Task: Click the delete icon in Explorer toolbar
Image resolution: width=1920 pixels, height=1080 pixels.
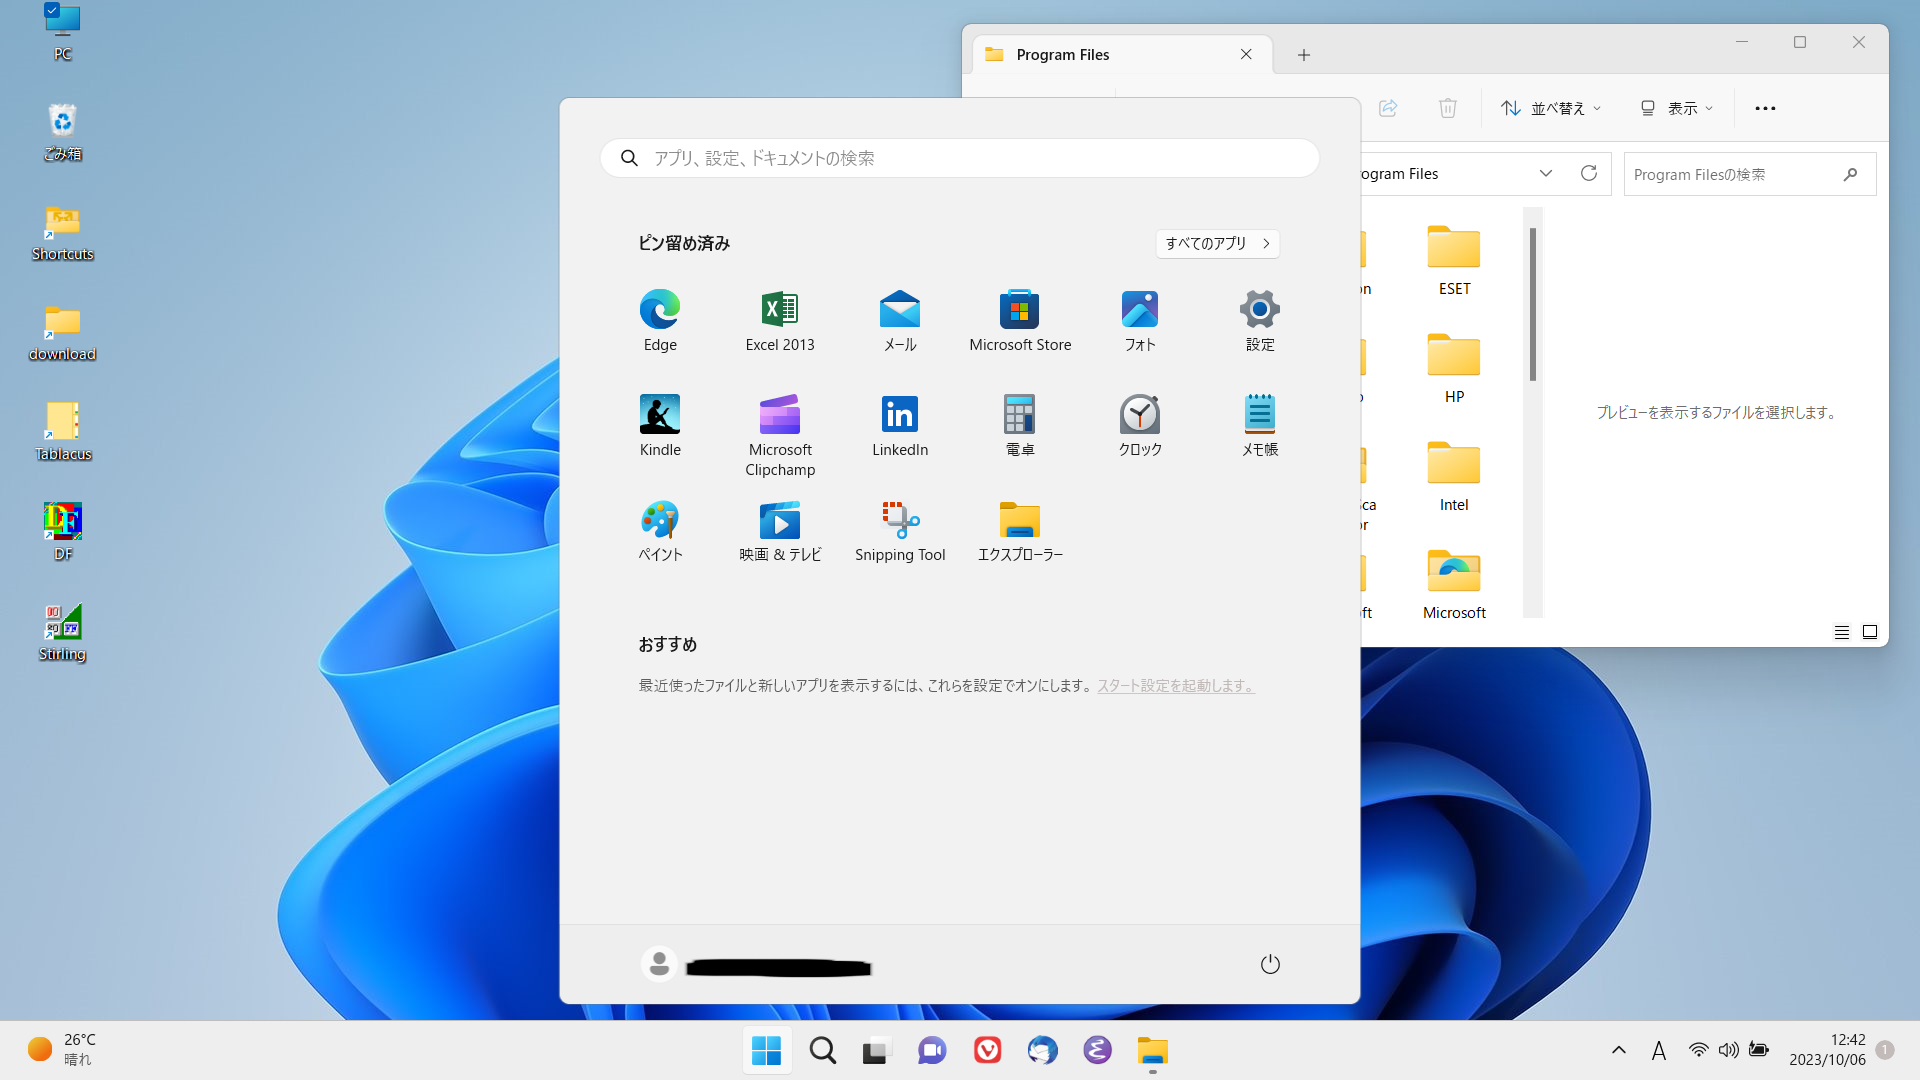Action: tap(1447, 108)
